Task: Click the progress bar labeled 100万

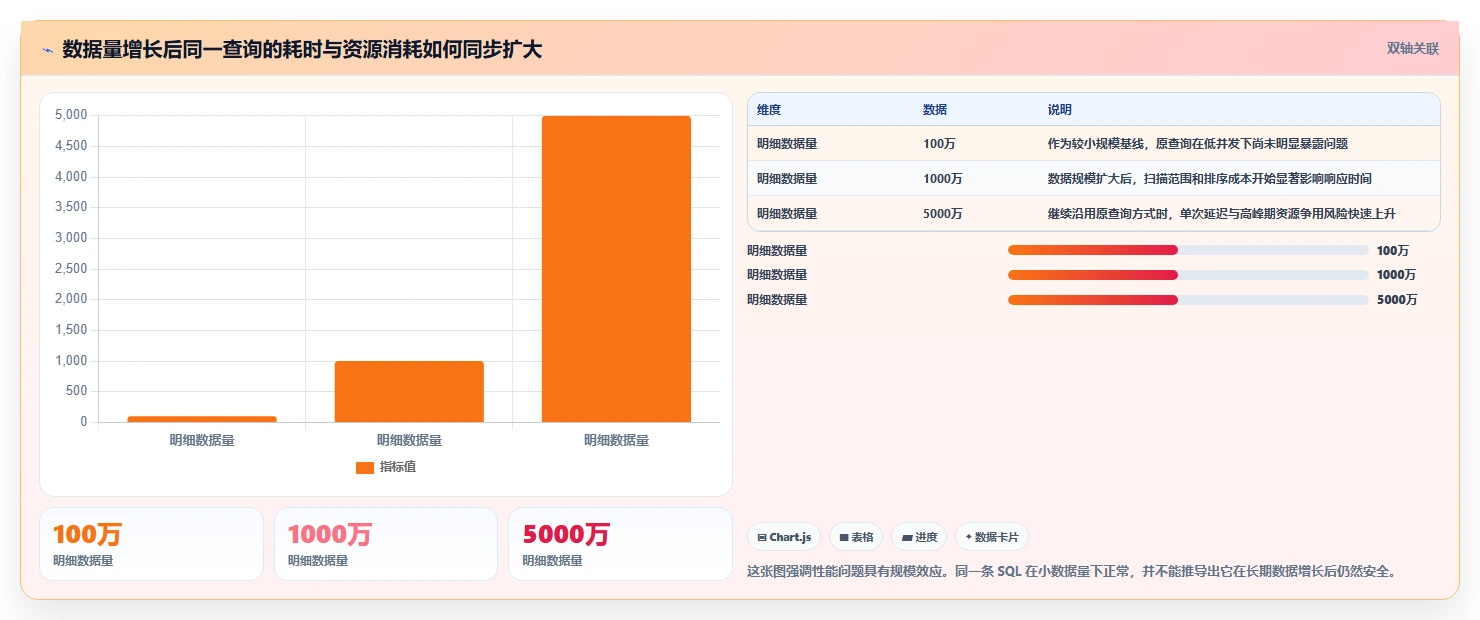Action: (1188, 250)
